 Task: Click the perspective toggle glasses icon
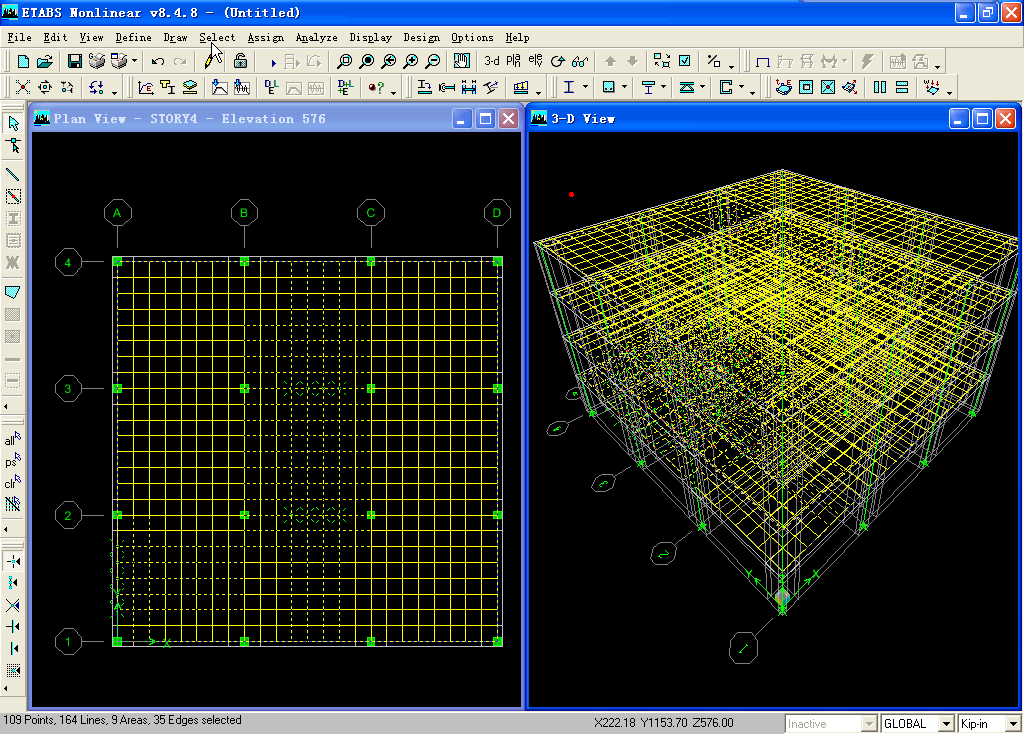pos(580,61)
